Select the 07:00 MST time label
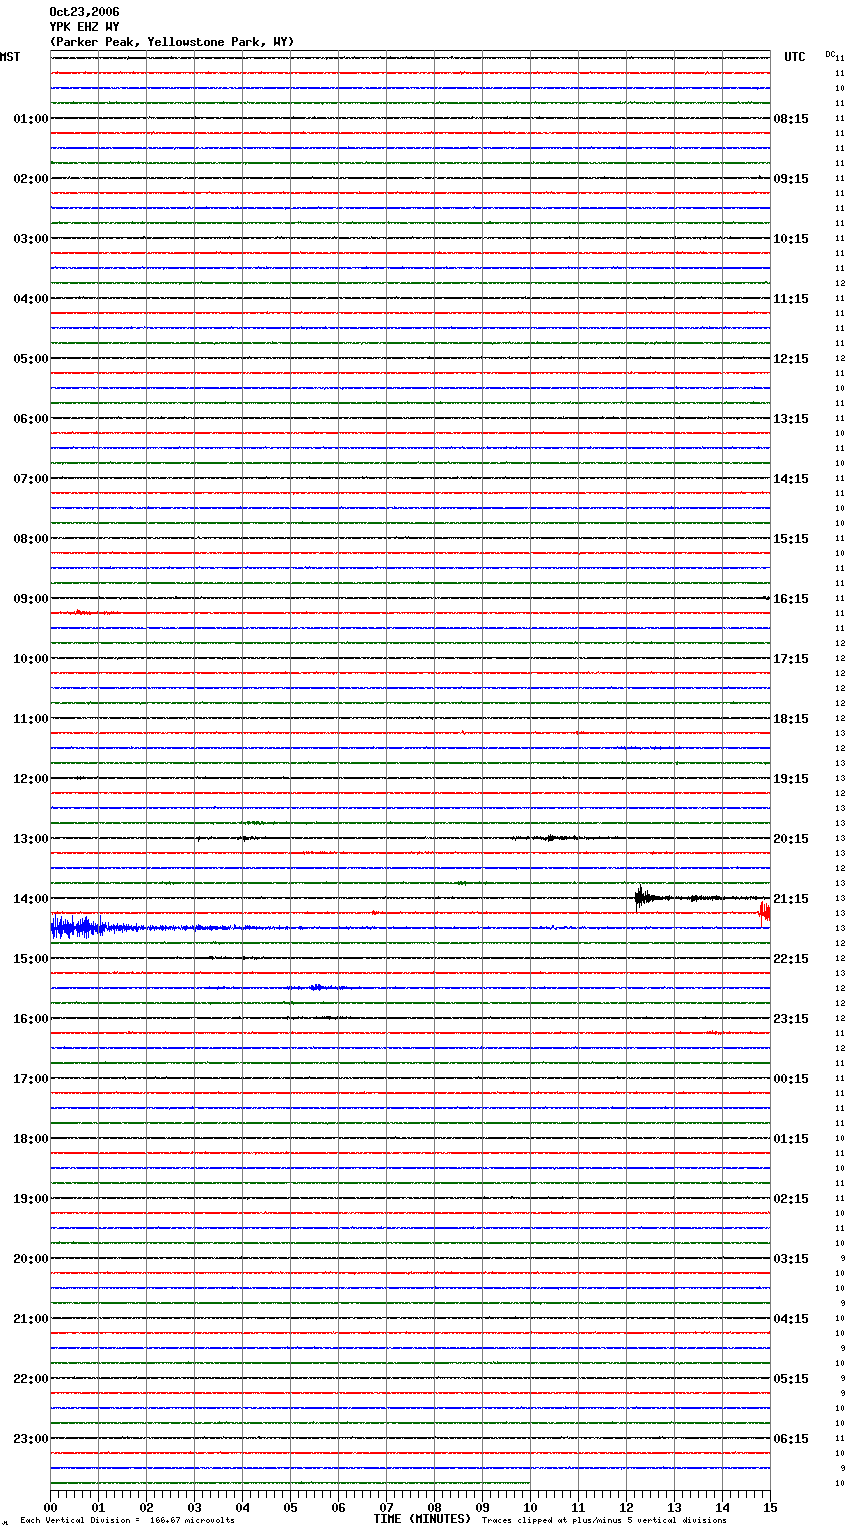The height and width of the screenshot is (1534, 850). click(31, 479)
